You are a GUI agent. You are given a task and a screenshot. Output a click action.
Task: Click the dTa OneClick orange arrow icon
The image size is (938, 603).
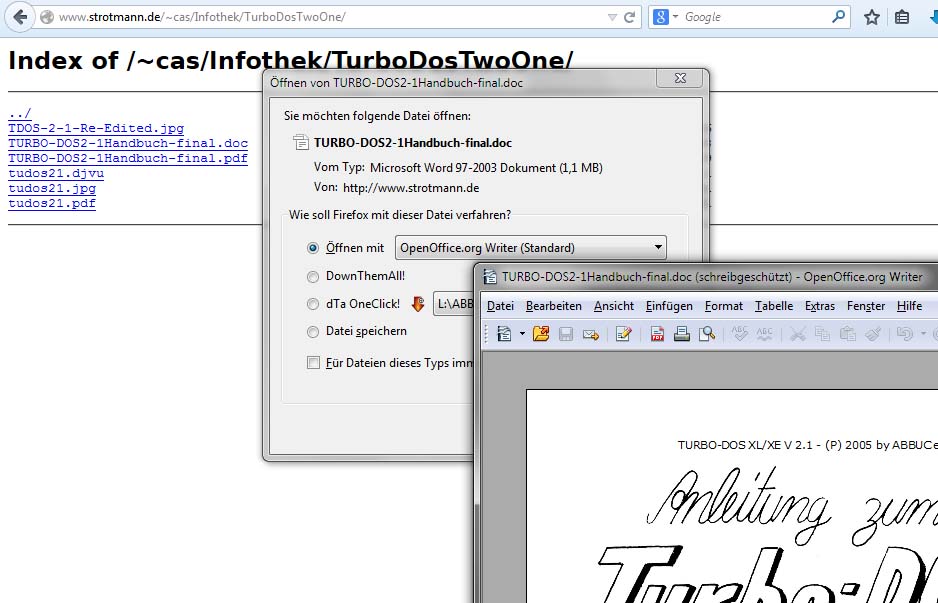418,304
